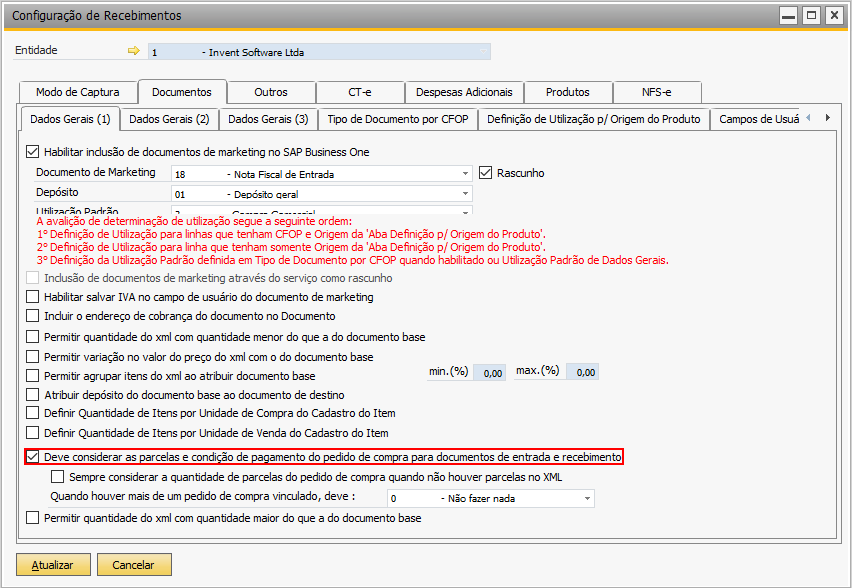
Task: Check Atribuir depósito do documento base
Action: [33, 395]
